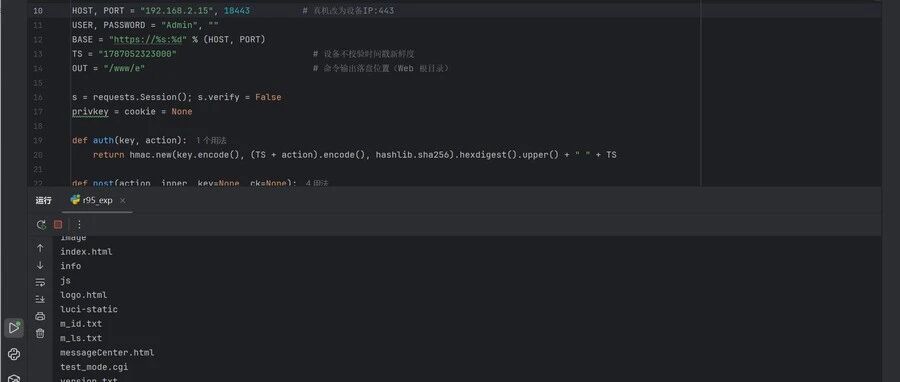Viewport: 900px width, 382px height.
Task: Click the Web root comment on line 14
Action: [382, 68]
